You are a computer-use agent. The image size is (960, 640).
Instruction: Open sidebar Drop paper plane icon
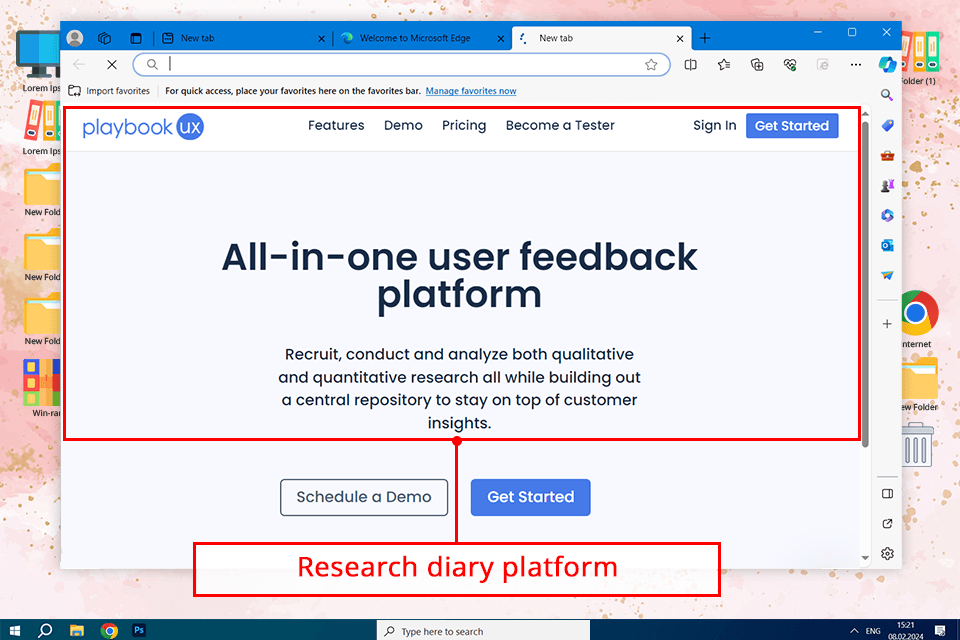pos(887,275)
